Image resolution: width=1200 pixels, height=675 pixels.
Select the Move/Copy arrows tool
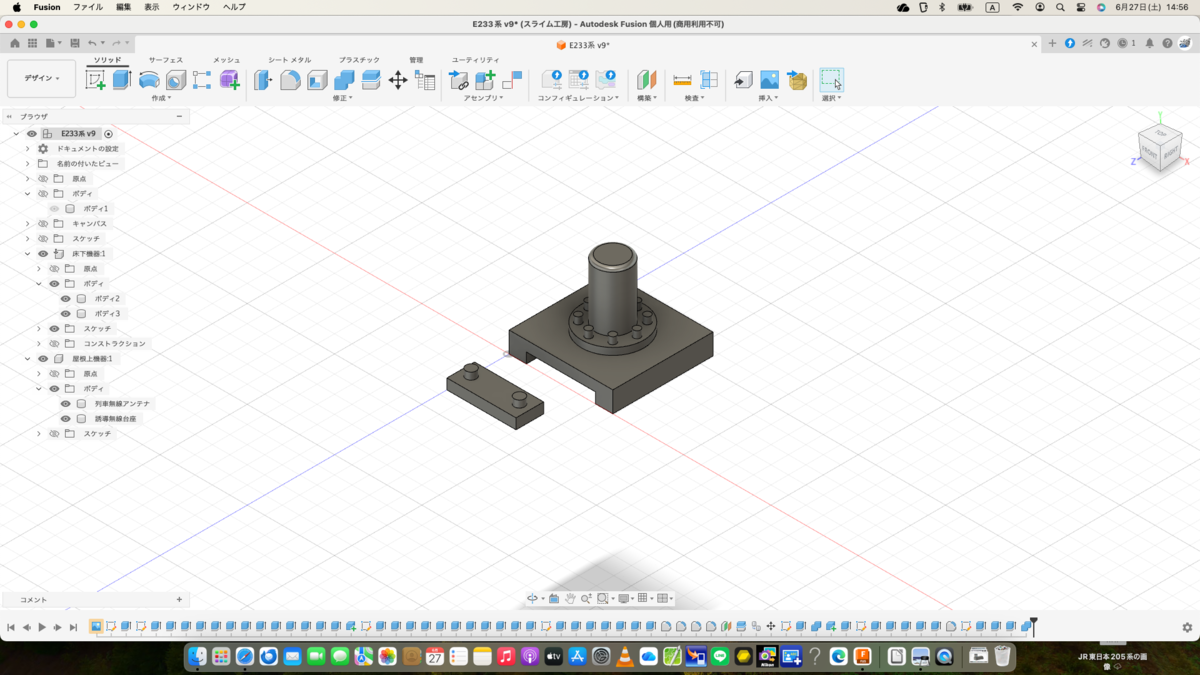pos(398,80)
